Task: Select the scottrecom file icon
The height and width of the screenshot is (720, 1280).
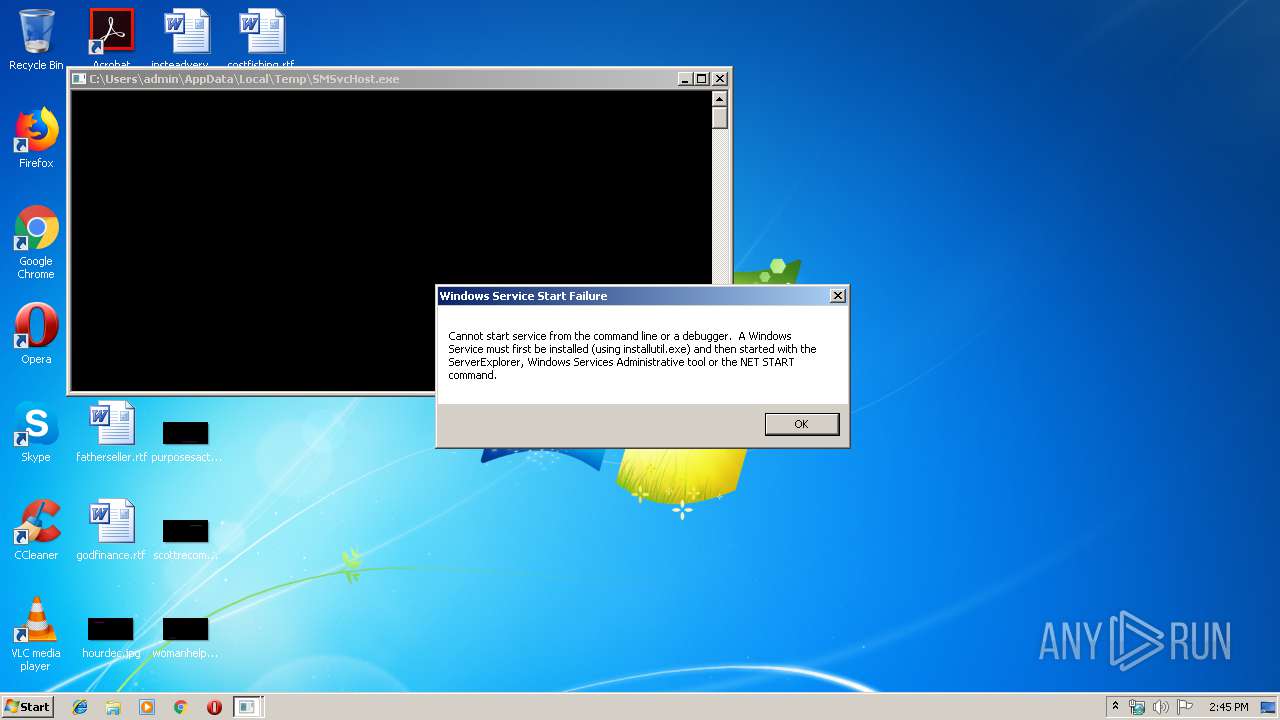Action: tap(186, 539)
